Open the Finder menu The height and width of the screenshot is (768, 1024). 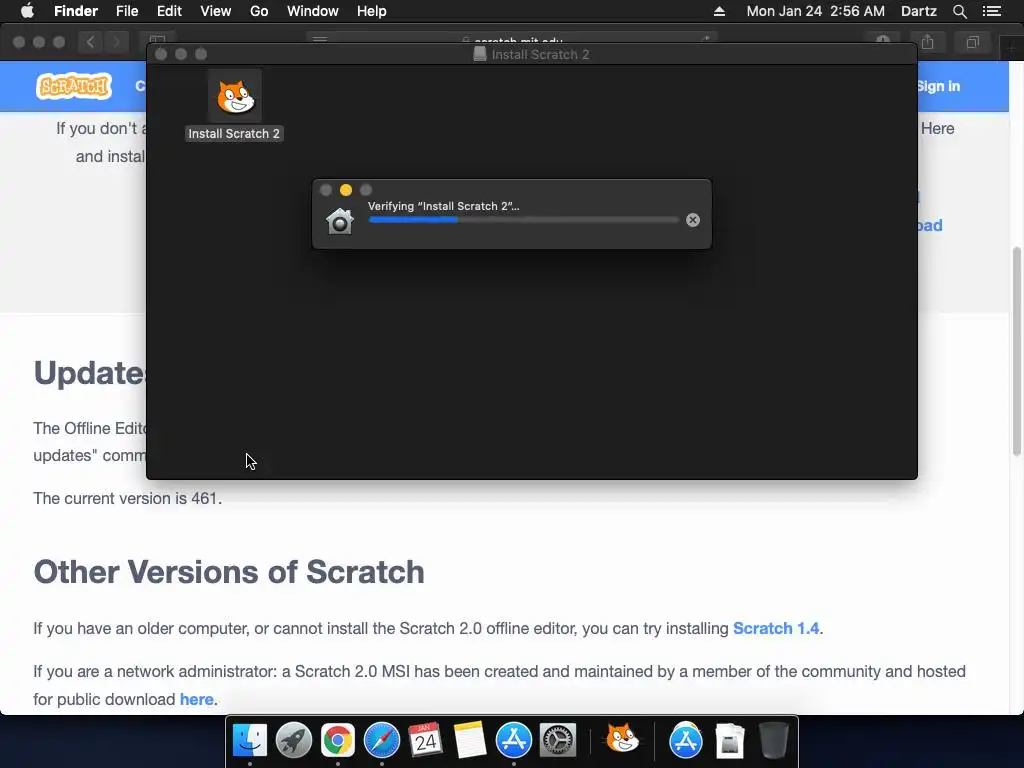[76, 11]
